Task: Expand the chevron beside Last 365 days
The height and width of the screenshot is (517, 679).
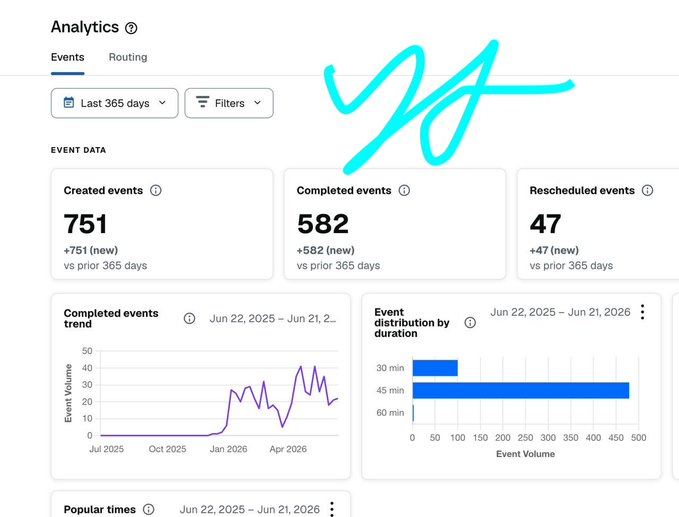Action: (x=162, y=103)
